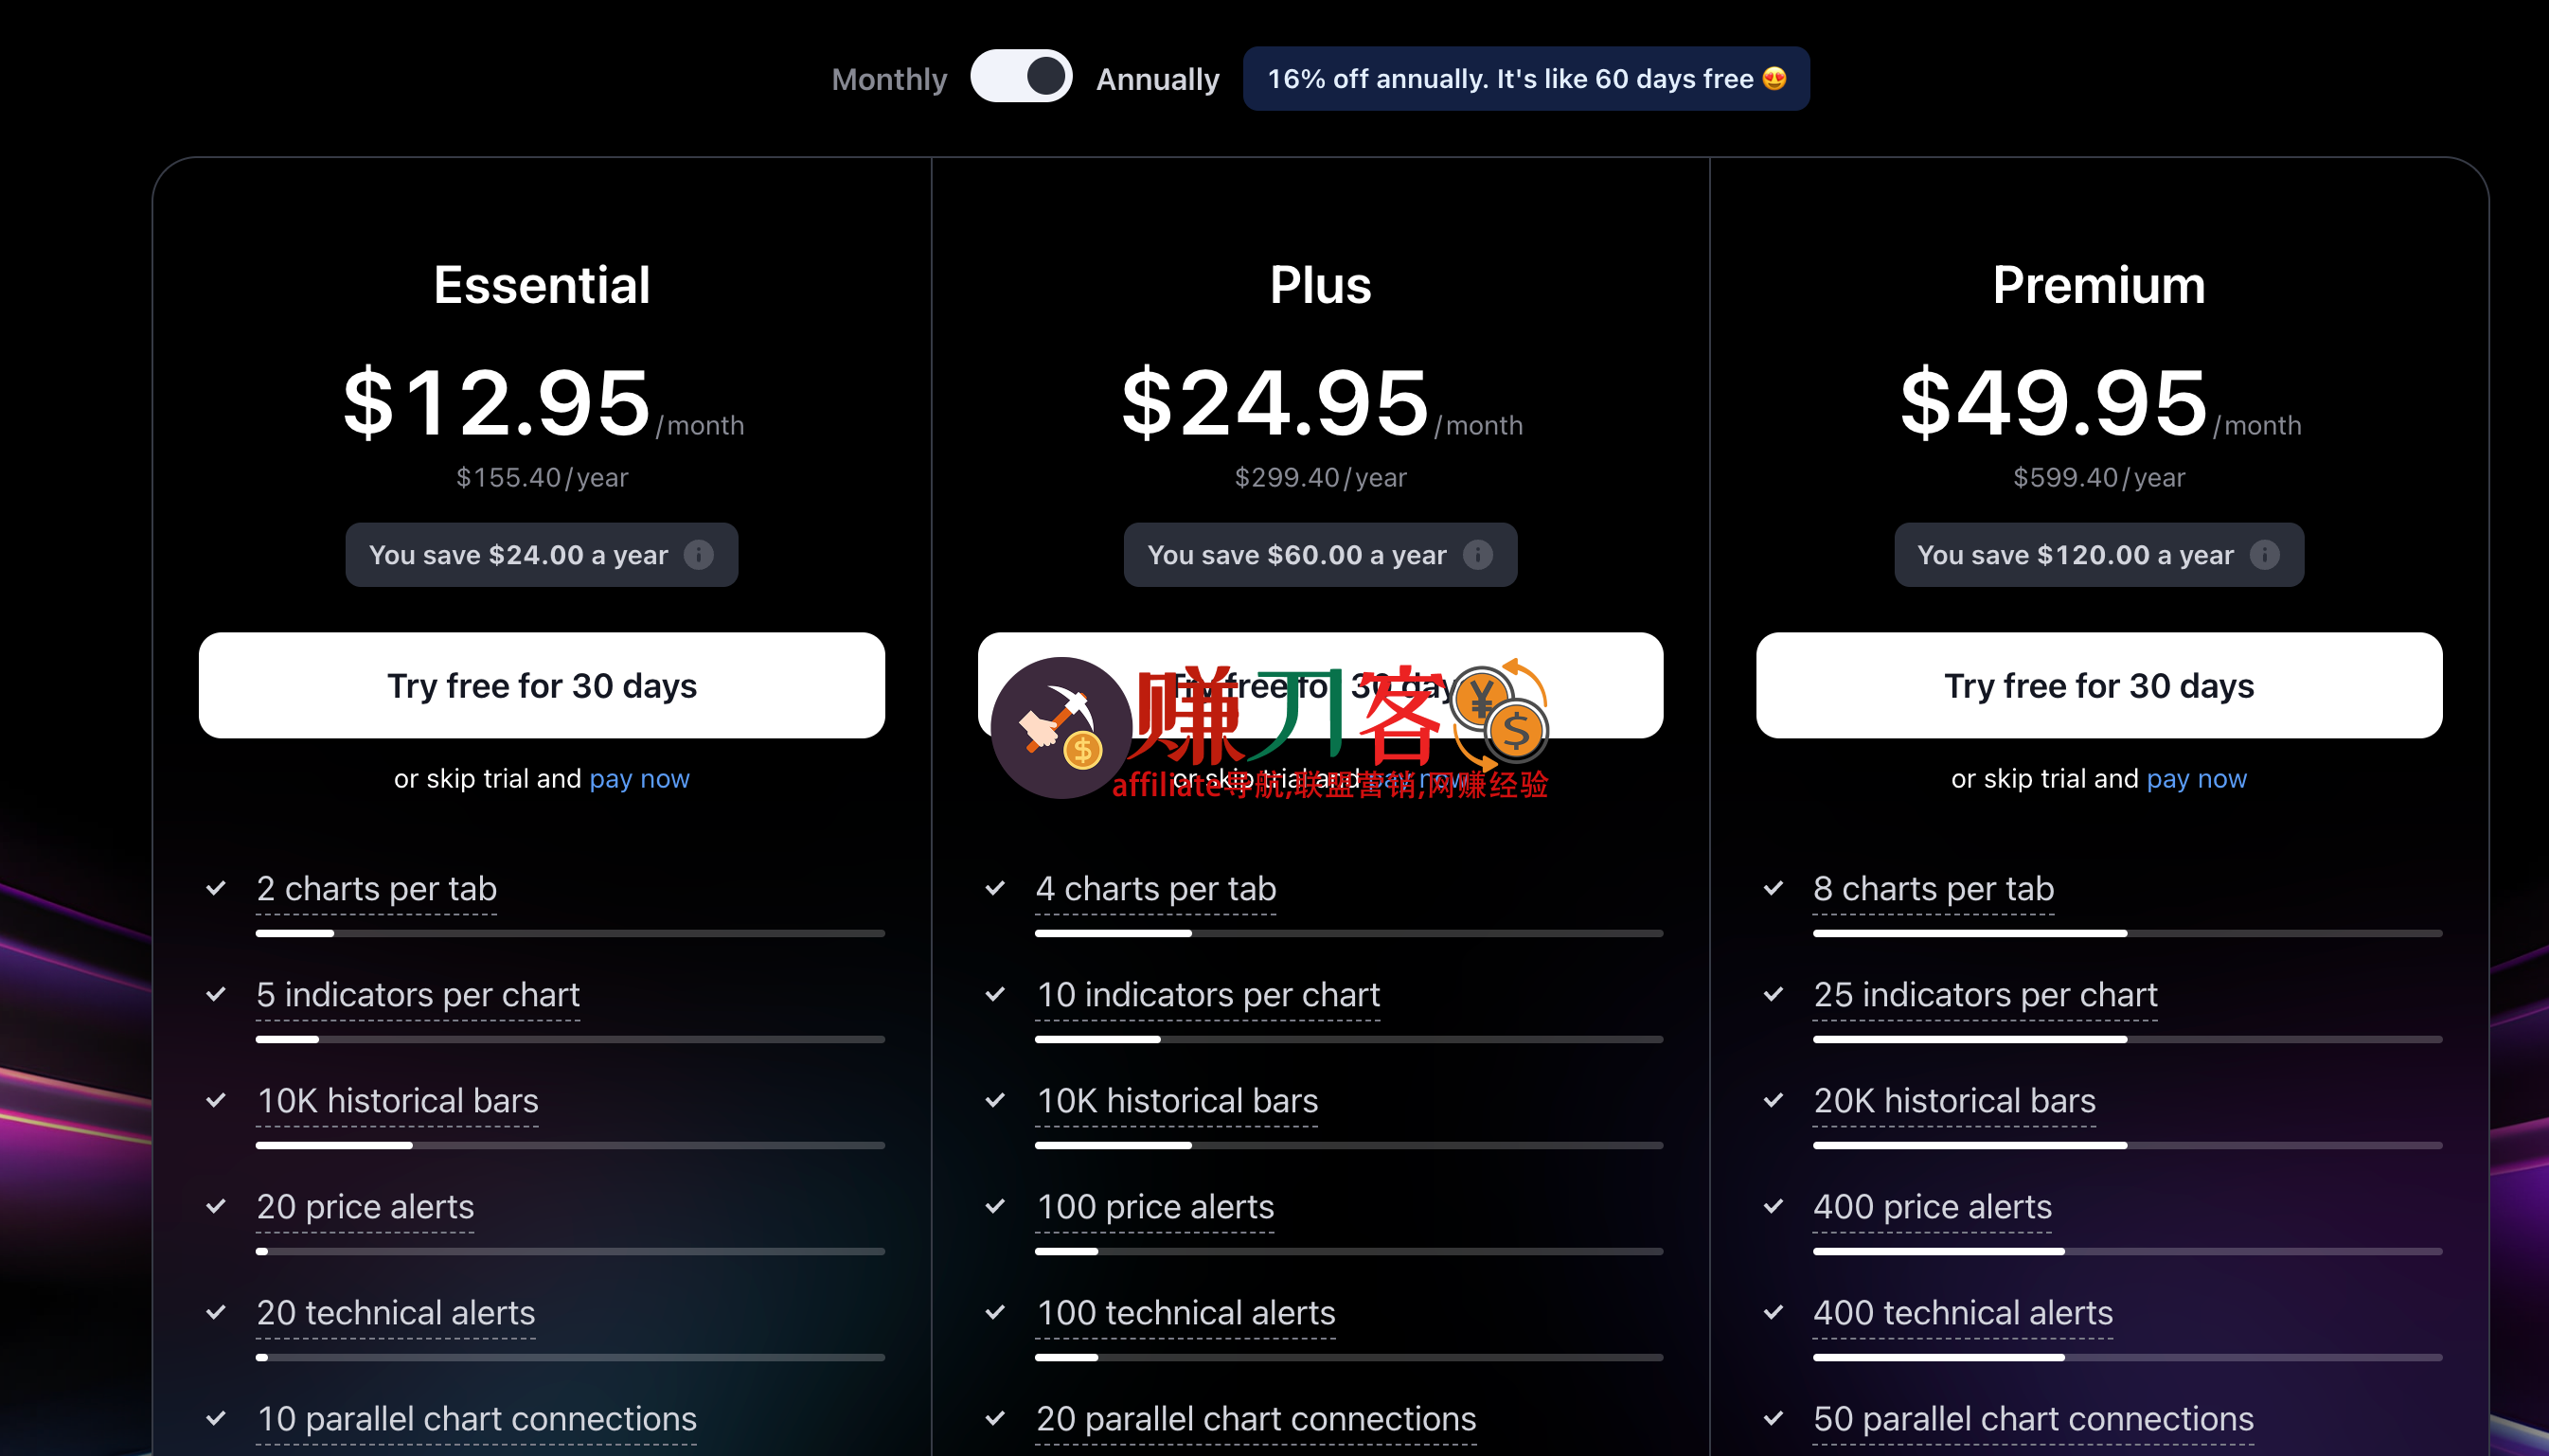The image size is (2549, 1456).
Task: Select the Monthly billing option
Action: tap(889, 79)
